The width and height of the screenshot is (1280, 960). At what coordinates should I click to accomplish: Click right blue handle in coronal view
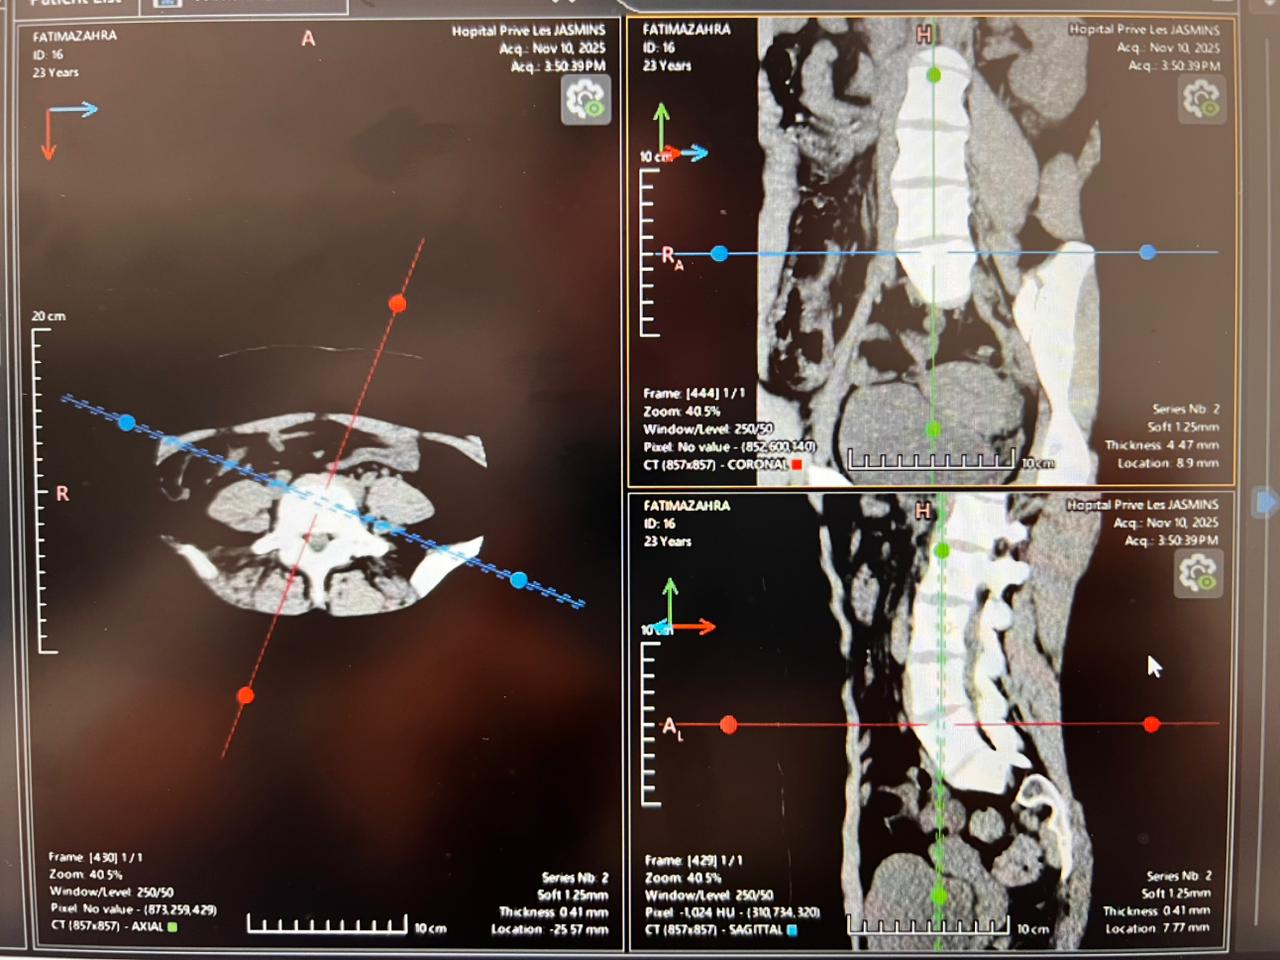[x=1147, y=252]
